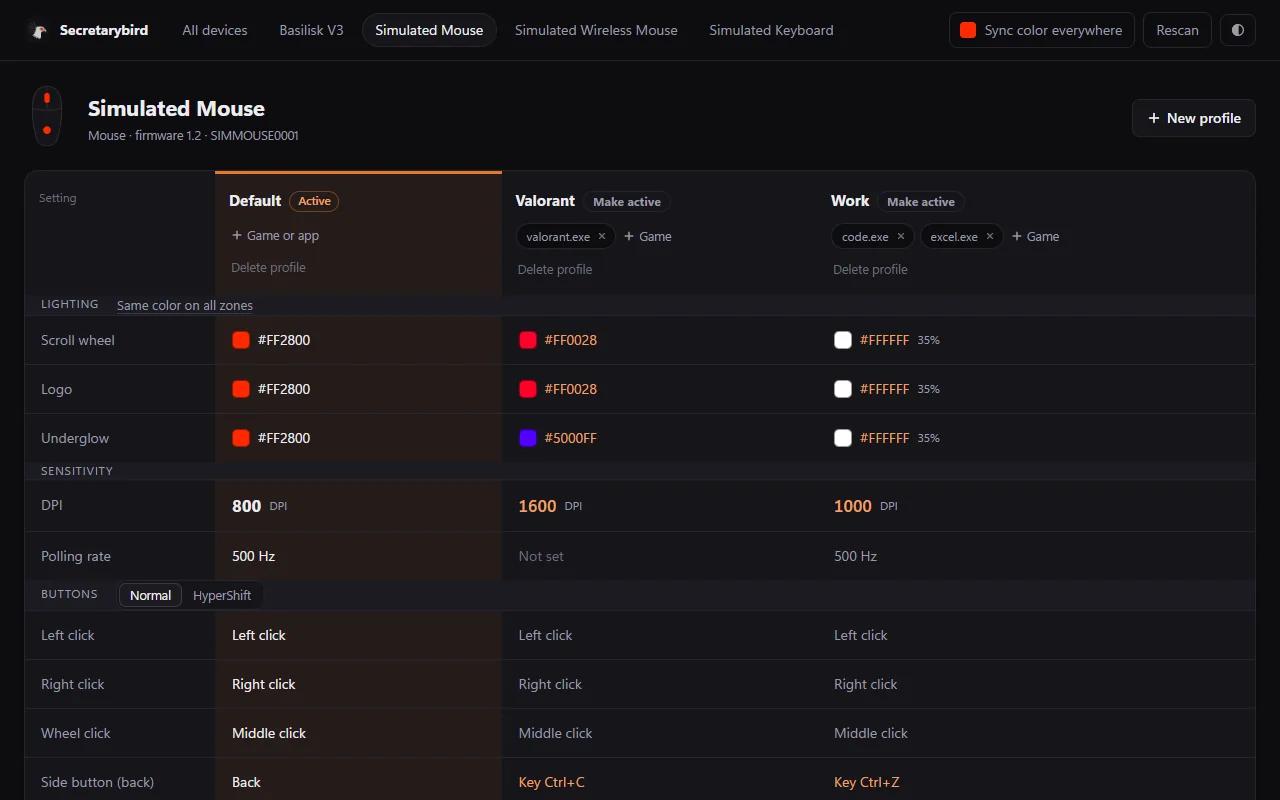Open the Simulated Keyboard tab

coord(771,30)
